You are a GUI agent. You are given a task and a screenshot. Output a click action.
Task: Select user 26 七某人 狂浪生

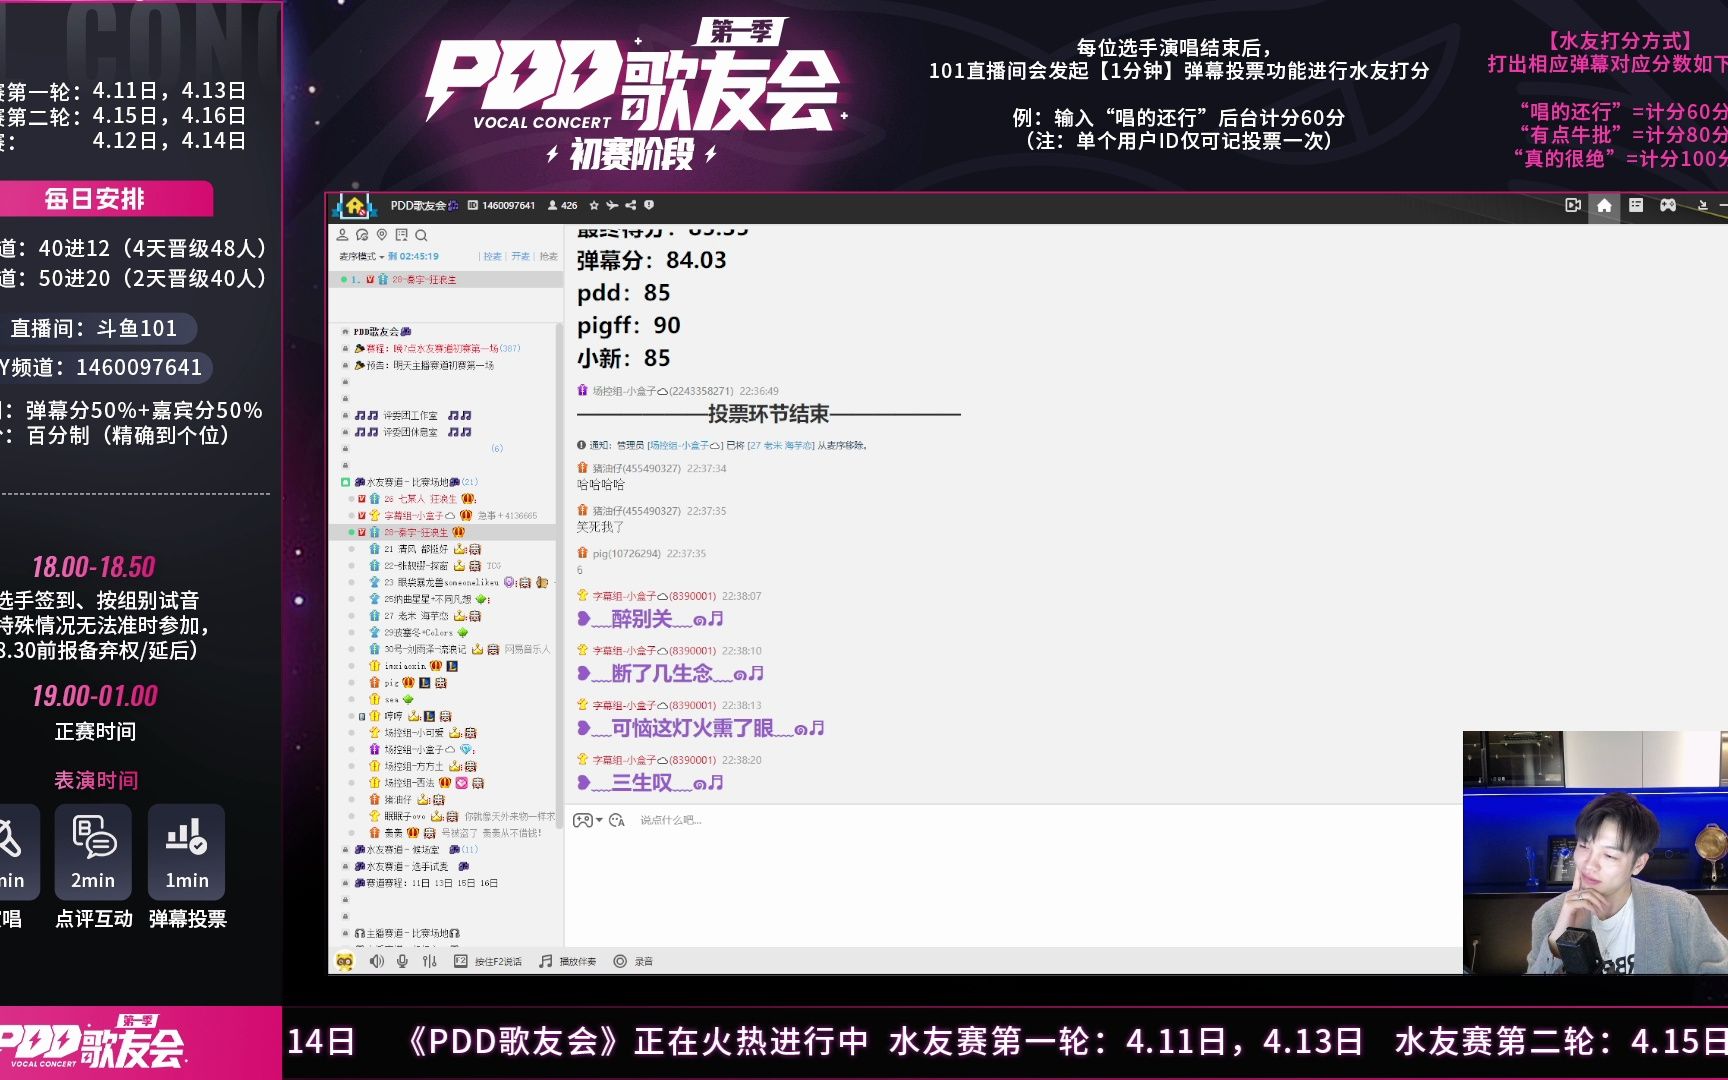pyautogui.click(x=420, y=498)
